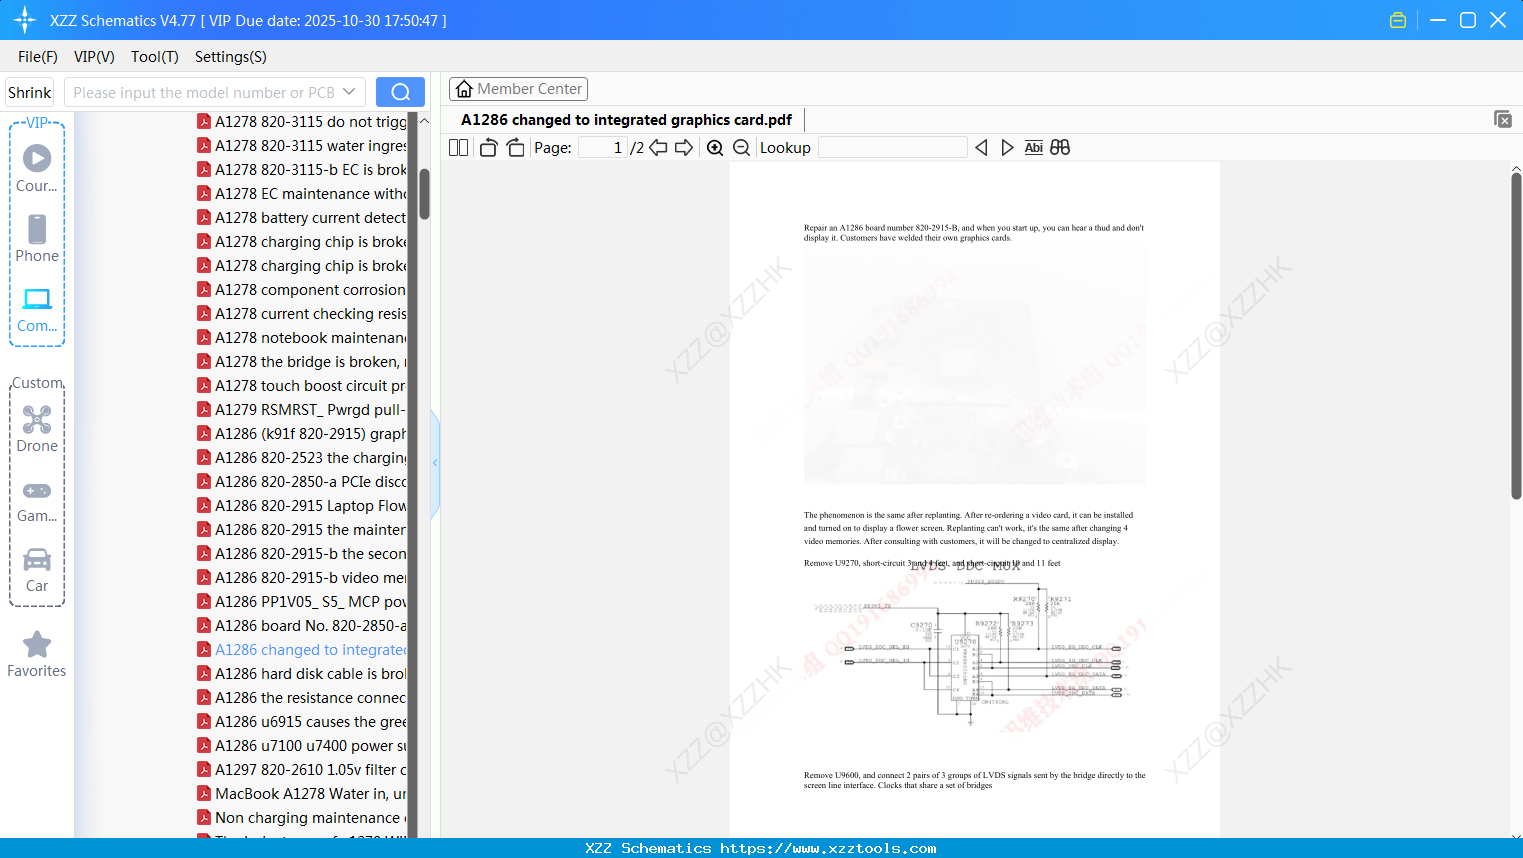Collapse the file list panel handle
This screenshot has height=858, width=1523.
[x=435, y=463]
